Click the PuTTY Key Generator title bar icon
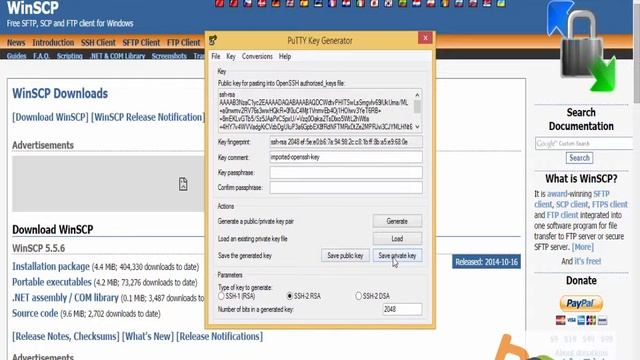This screenshot has height=360, width=640. (x=213, y=40)
